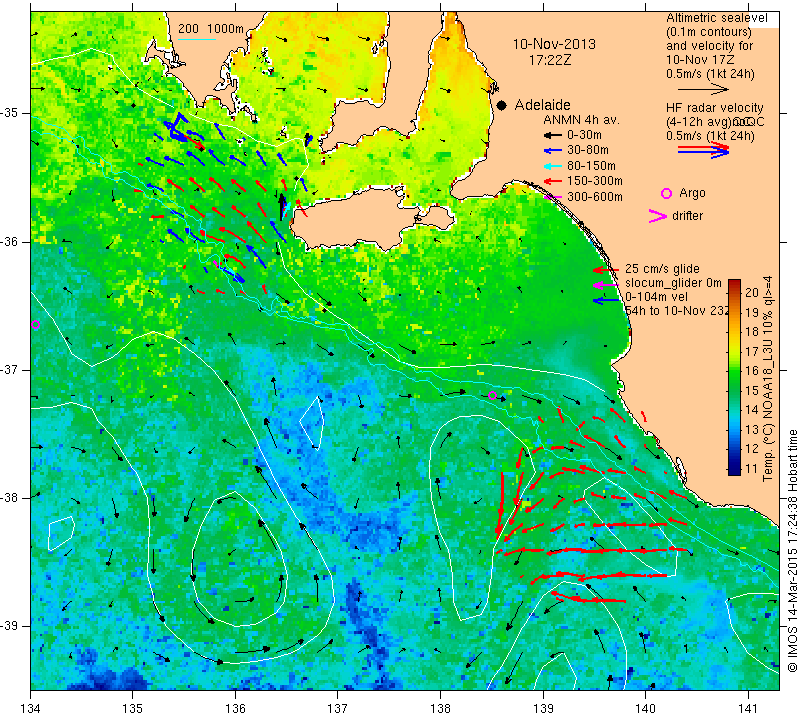Click the 54h to 10-Nov 23Z text
Screen dimensions: 800x720
tap(677, 311)
